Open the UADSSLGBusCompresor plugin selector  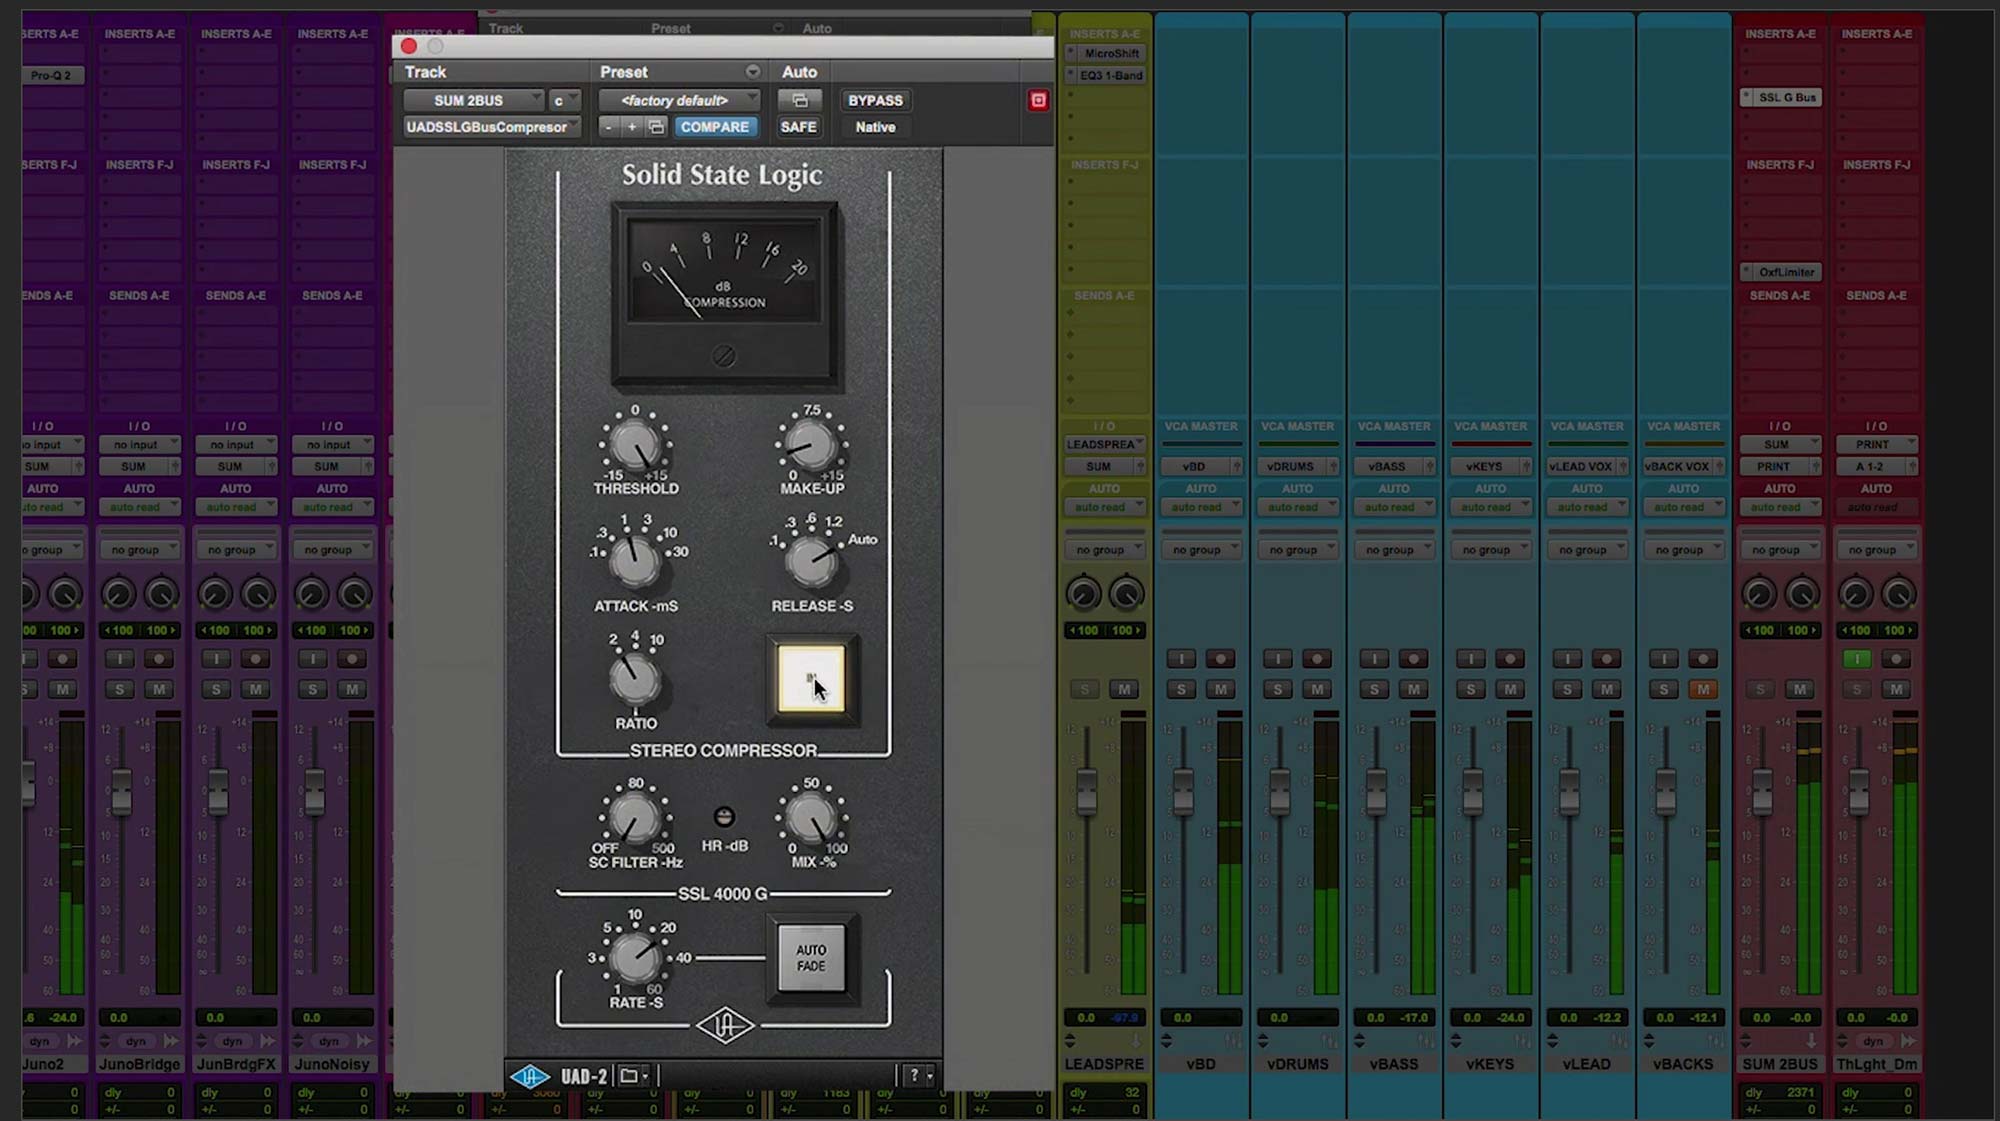491,127
